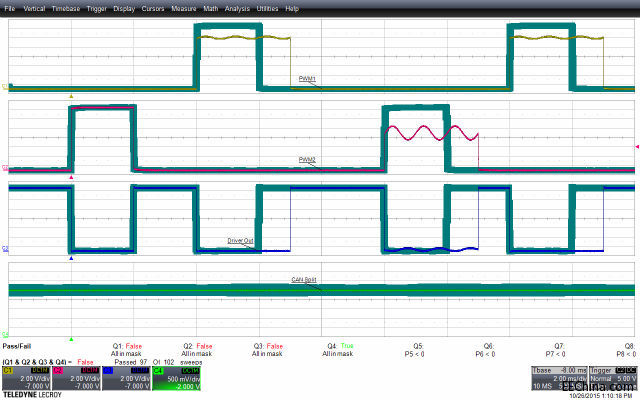Open the green C4 channel descriptor box
This screenshot has width=640, height=400.
tap(176, 378)
